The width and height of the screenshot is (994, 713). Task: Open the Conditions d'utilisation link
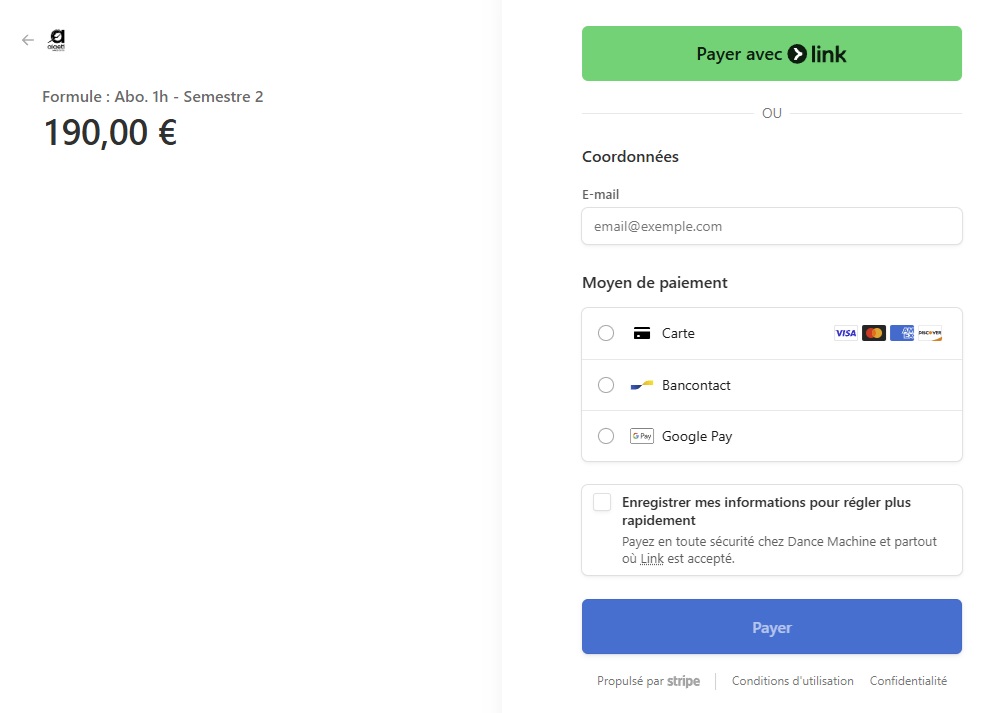792,681
